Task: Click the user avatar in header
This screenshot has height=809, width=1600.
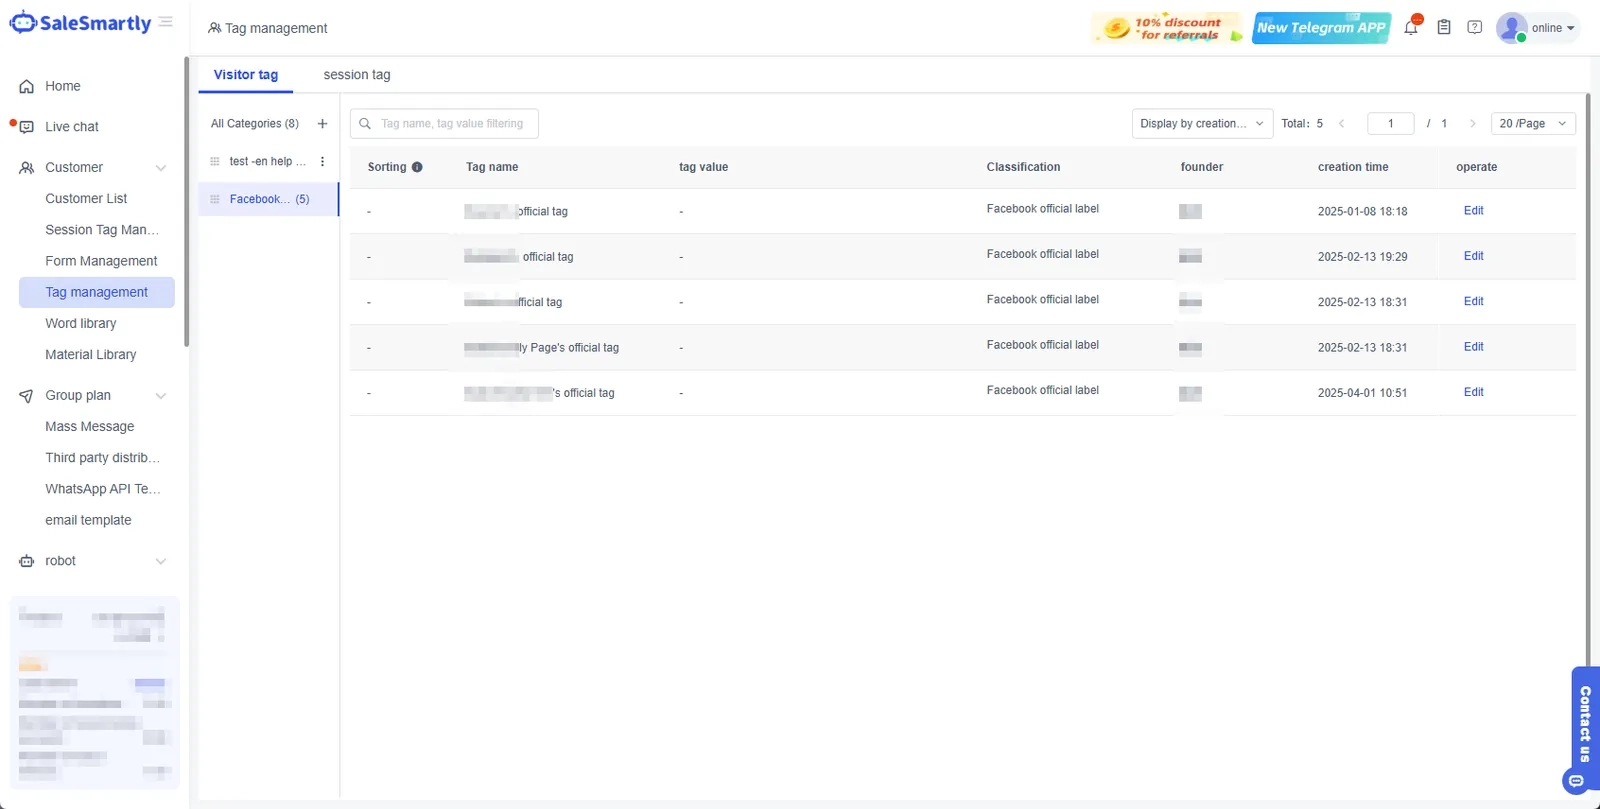Action: click(1511, 28)
